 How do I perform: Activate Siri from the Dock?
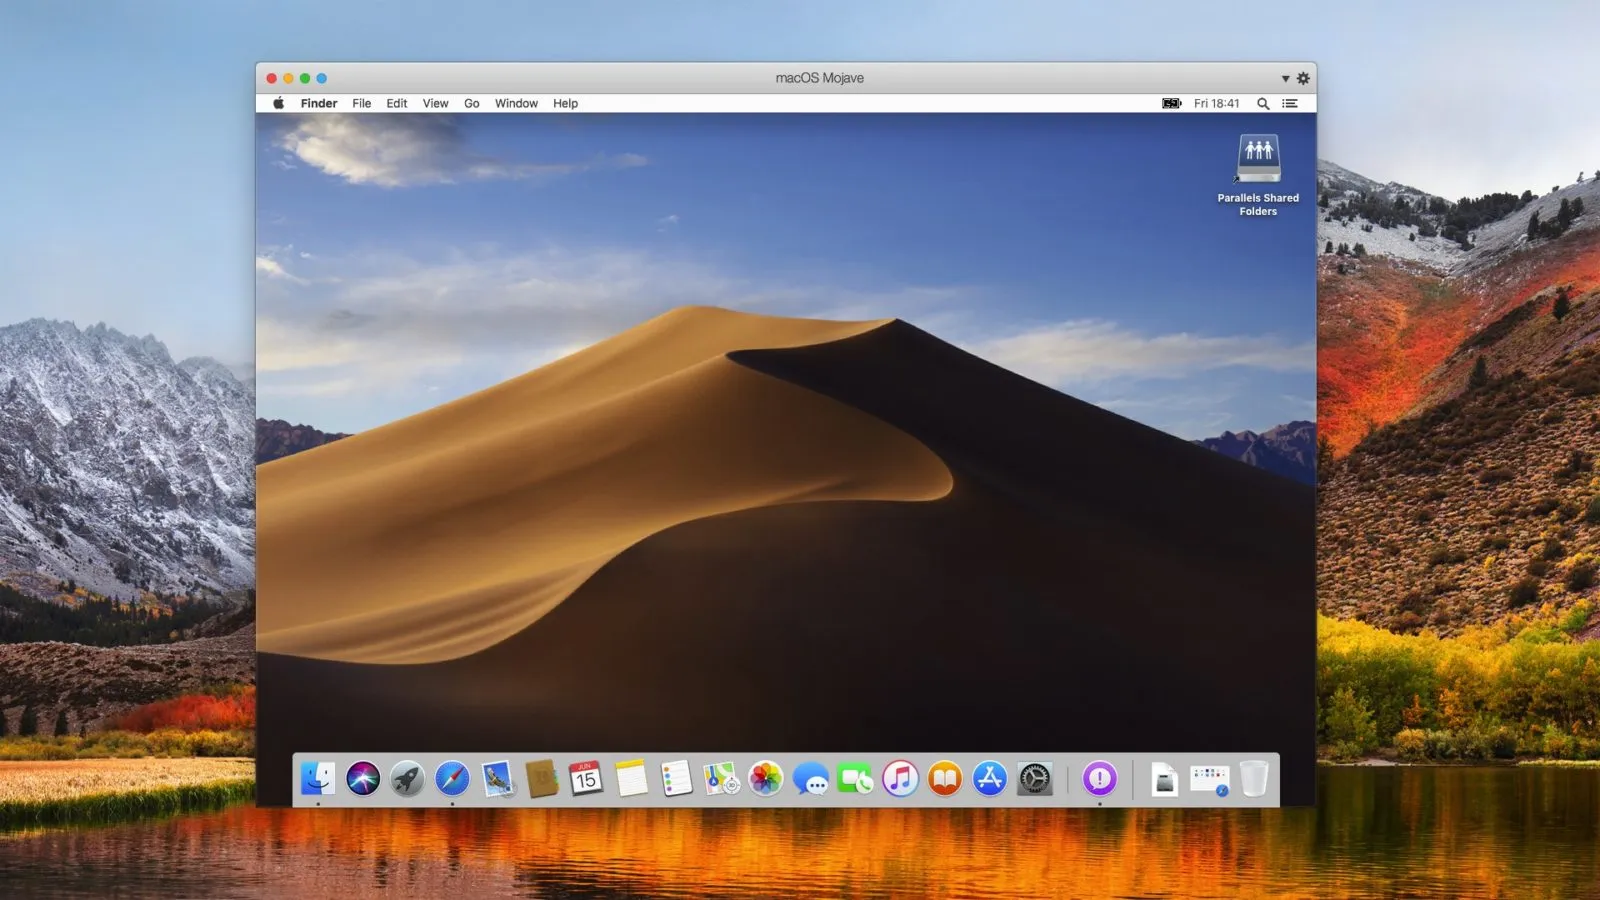[x=361, y=778]
